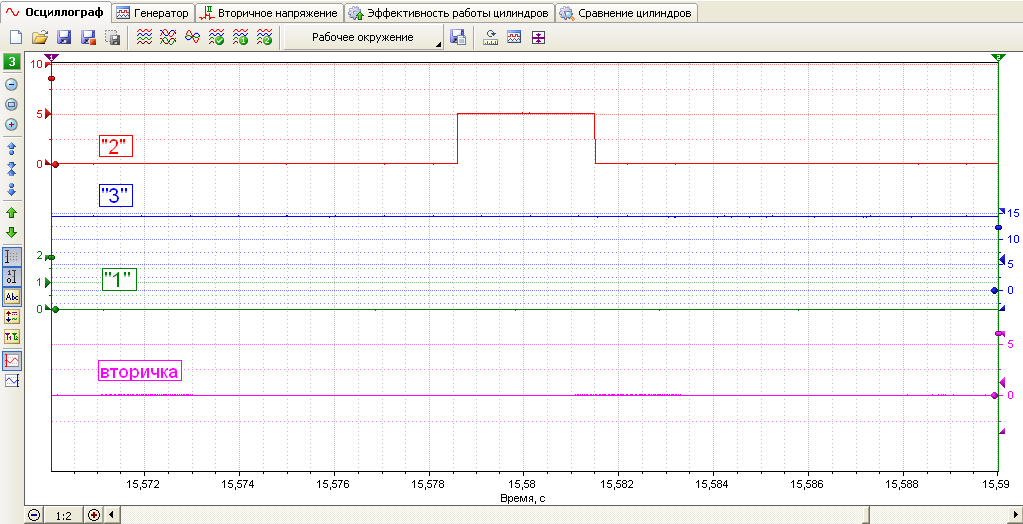Click the blue "3" channel label
Screen dimensions: 1023x524
coord(115,196)
